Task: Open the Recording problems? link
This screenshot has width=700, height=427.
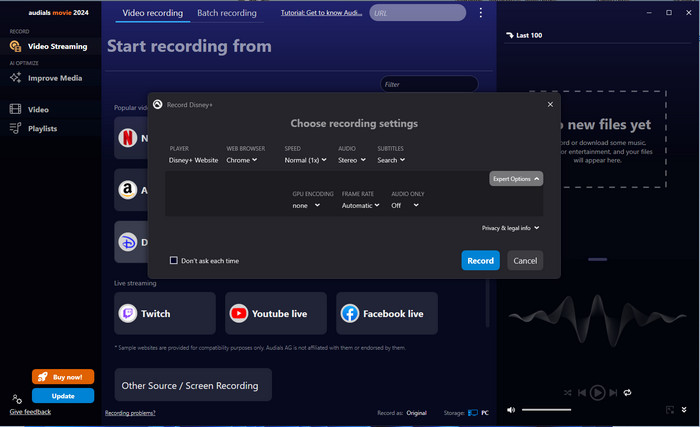Action: click(130, 413)
